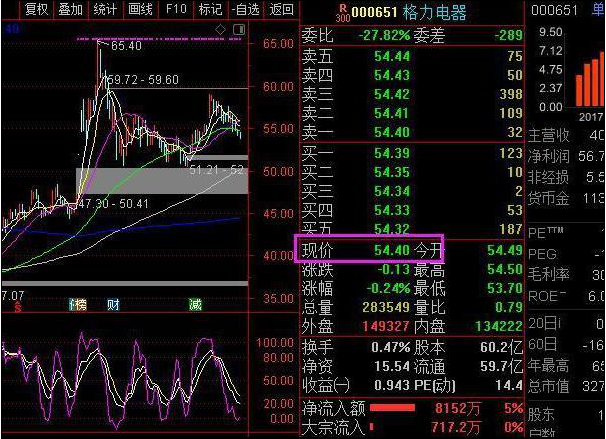Click 最高 value 54.50
This screenshot has height=439, width=606.
click(505, 269)
